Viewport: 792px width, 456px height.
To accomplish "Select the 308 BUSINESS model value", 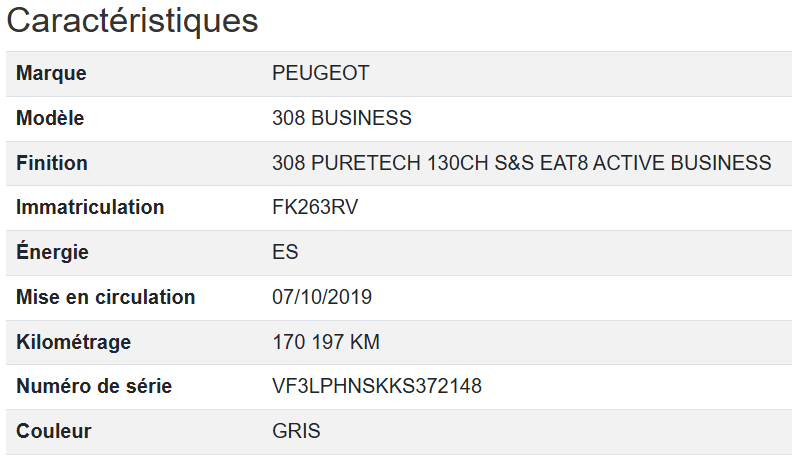I will pyautogui.click(x=341, y=118).
